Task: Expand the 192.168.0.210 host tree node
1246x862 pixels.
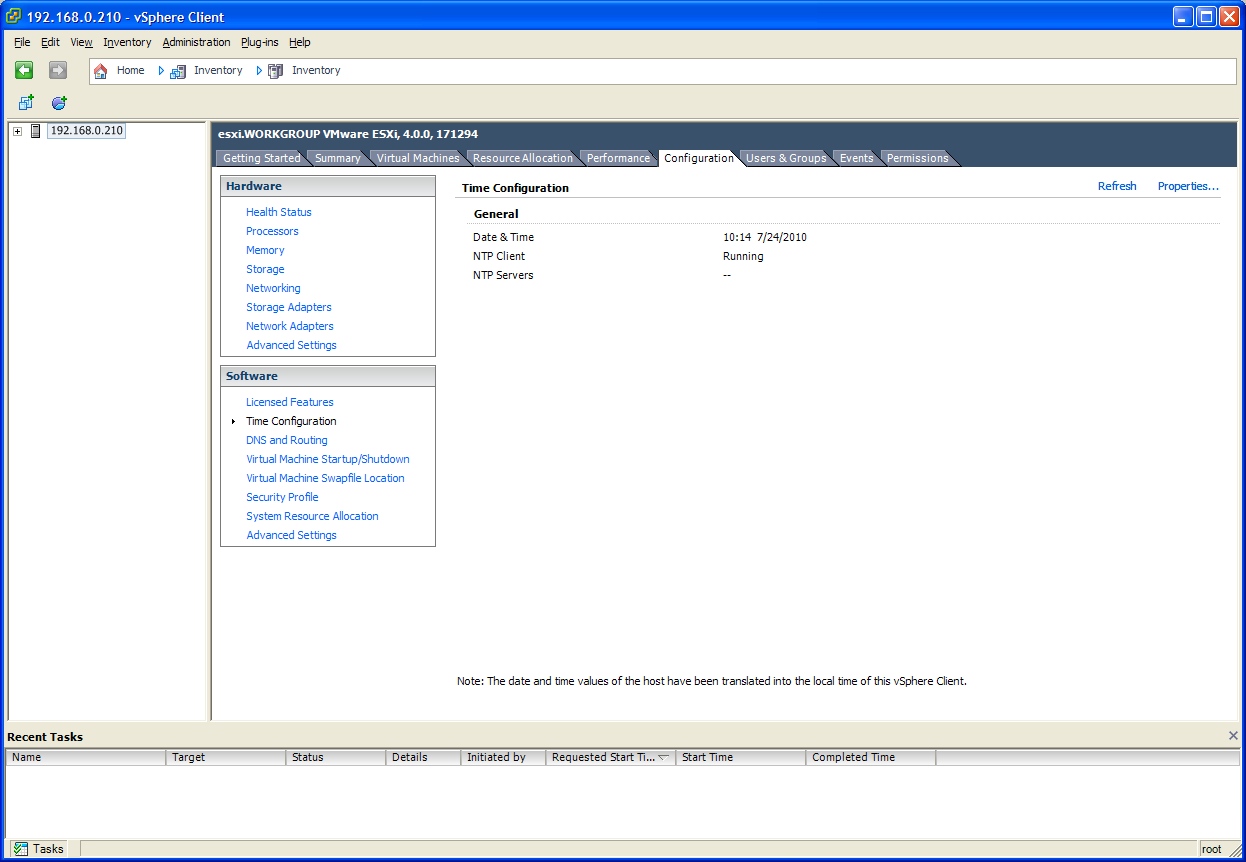Action: tap(17, 132)
